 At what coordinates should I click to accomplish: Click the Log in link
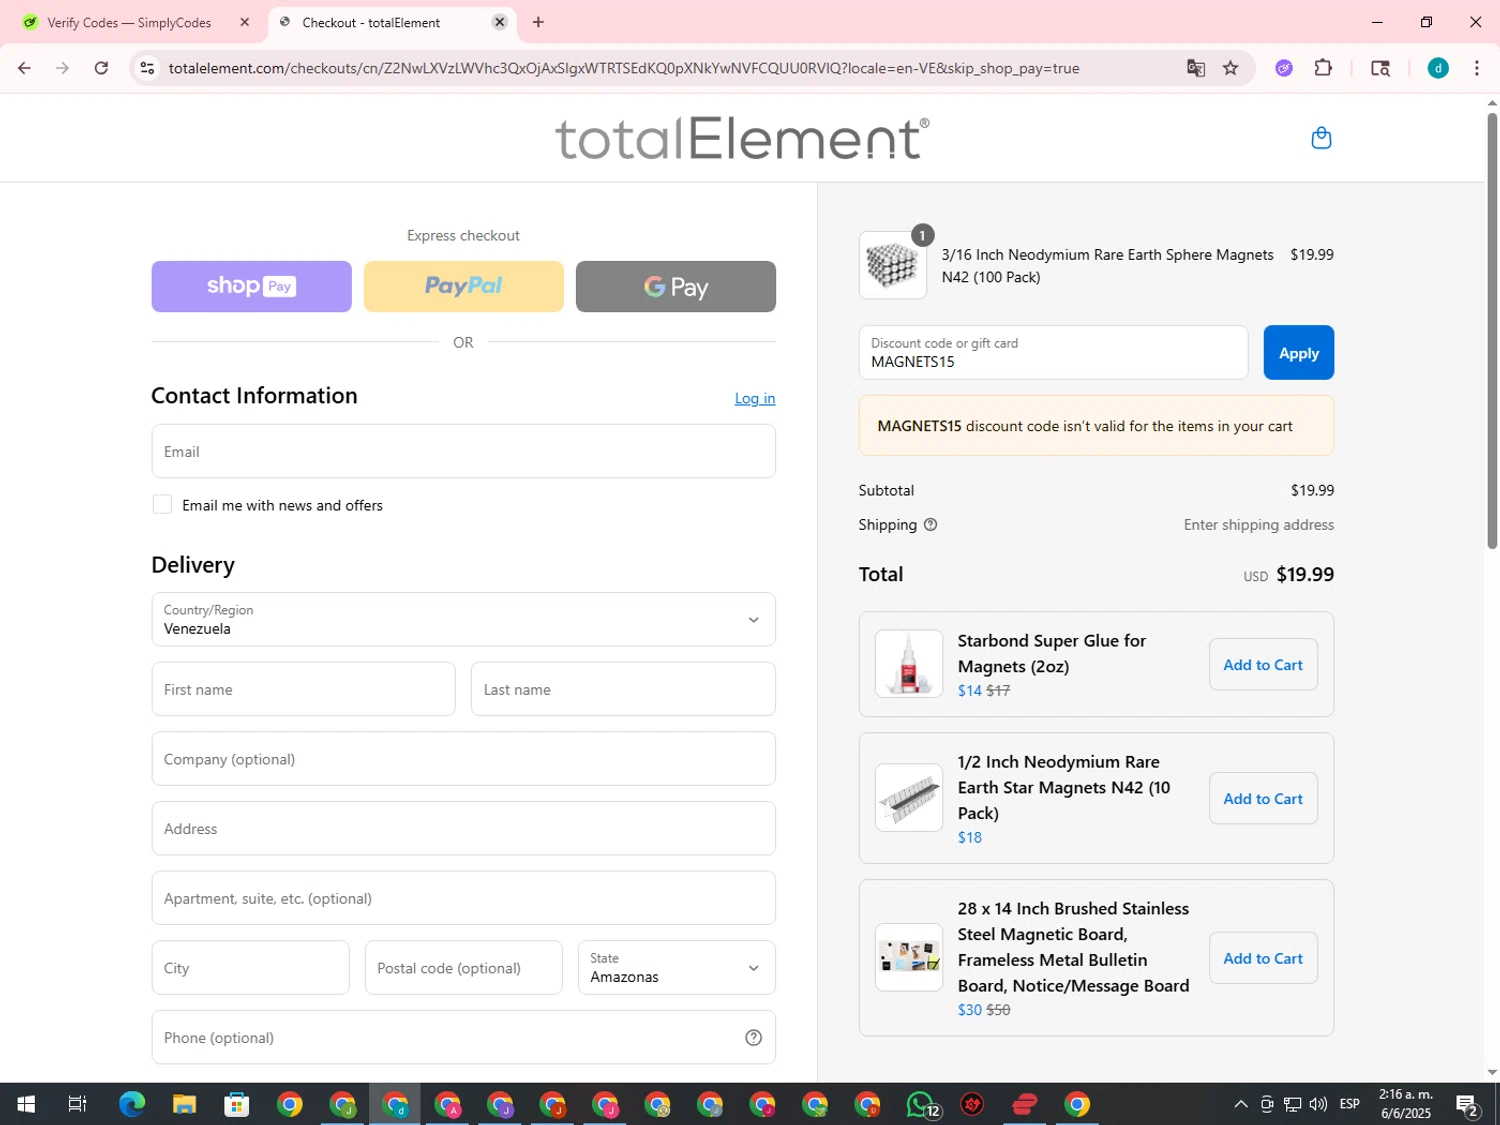[755, 398]
